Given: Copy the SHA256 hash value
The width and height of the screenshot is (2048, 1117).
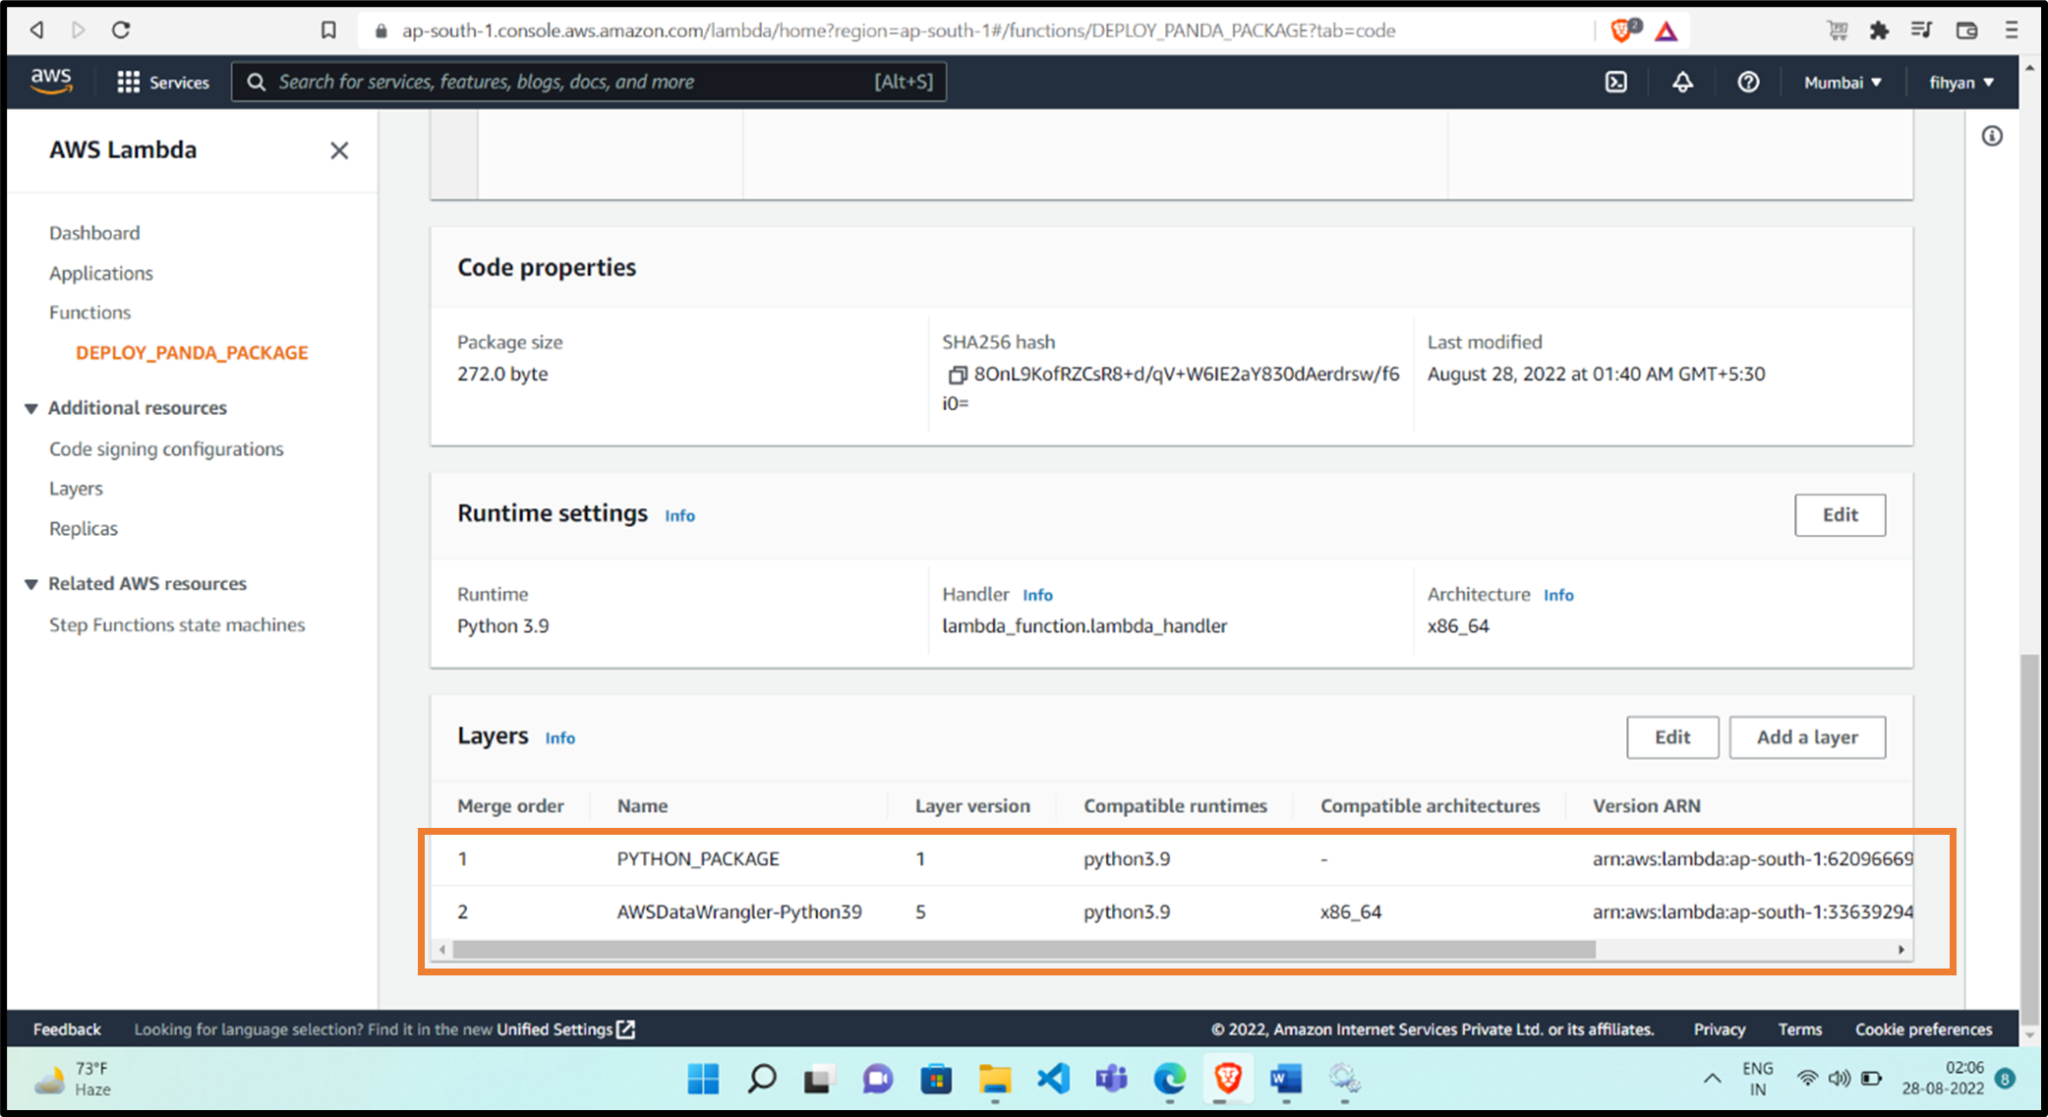Looking at the screenshot, I should coord(957,374).
